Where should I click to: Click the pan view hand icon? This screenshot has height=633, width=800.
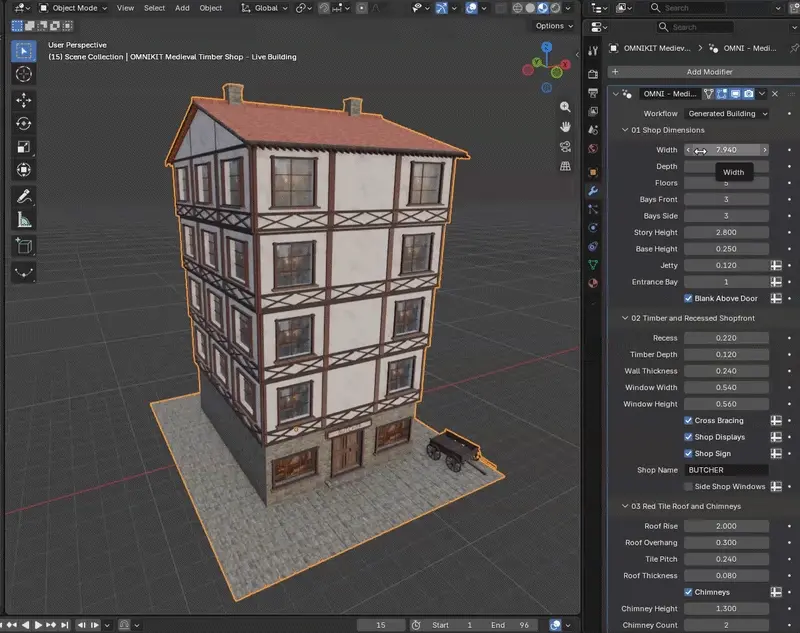(565, 126)
